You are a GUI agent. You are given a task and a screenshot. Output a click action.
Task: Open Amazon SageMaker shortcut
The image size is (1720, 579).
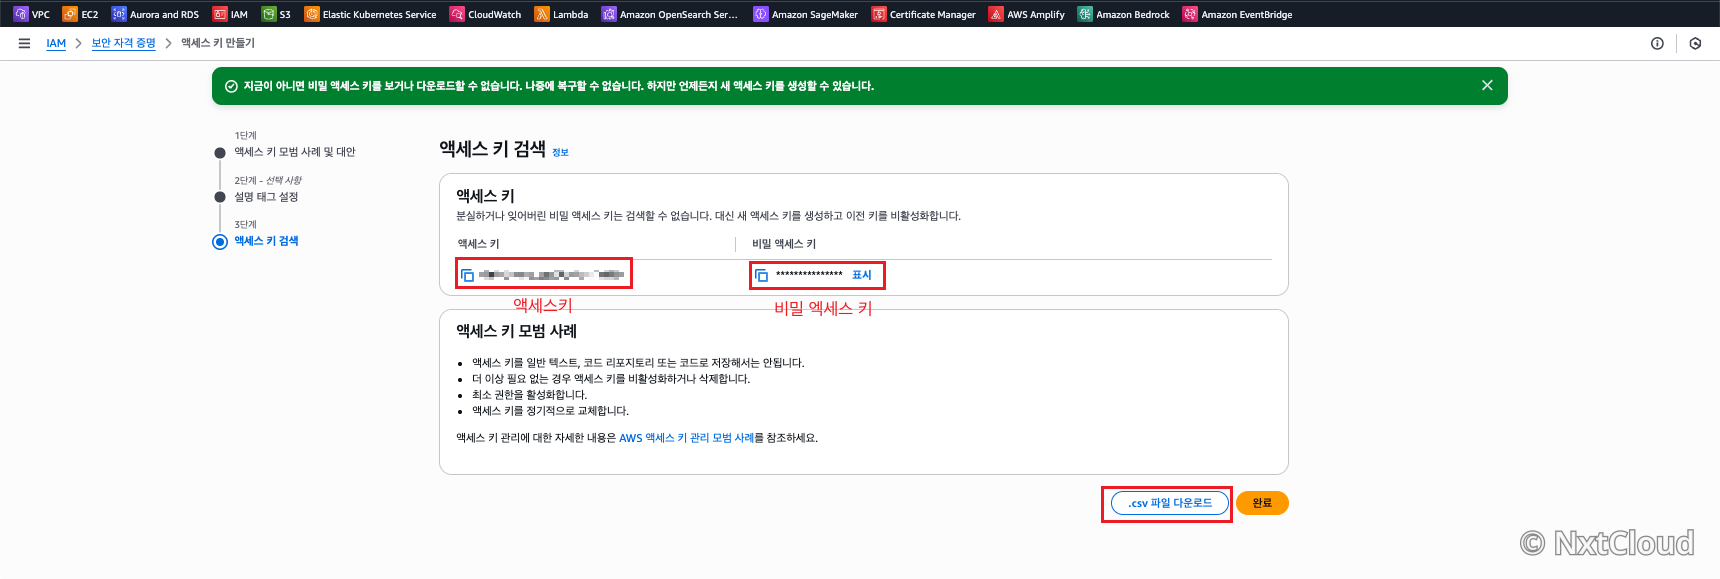pos(805,14)
